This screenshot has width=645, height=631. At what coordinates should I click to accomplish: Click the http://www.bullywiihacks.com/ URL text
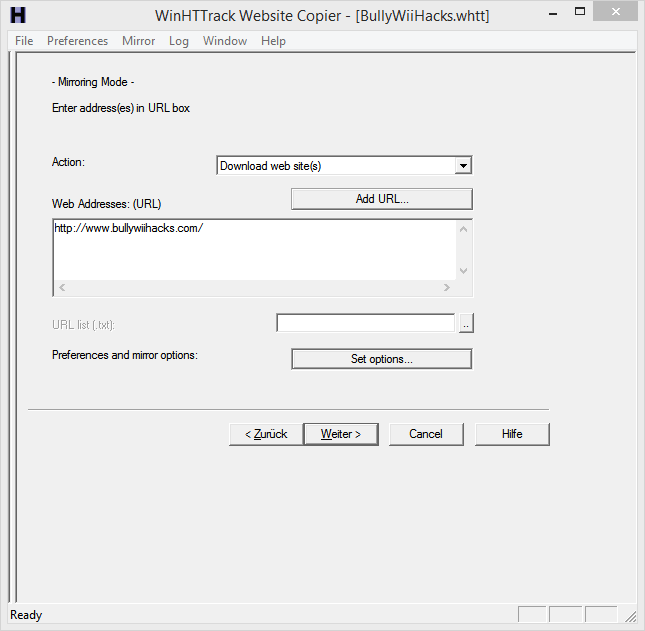129,228
